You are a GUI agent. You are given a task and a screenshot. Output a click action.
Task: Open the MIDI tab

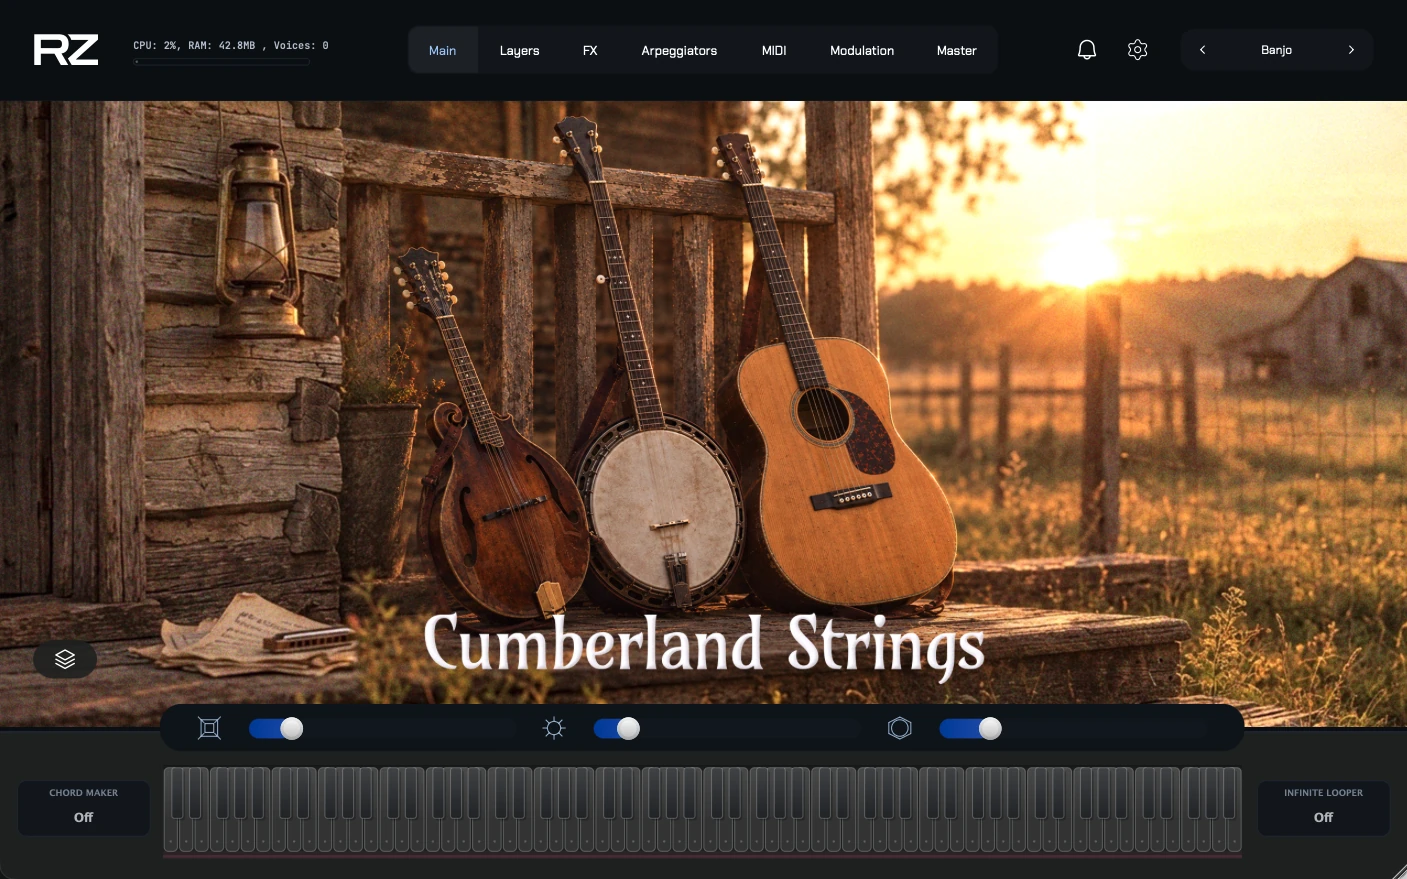click(774, 50)
